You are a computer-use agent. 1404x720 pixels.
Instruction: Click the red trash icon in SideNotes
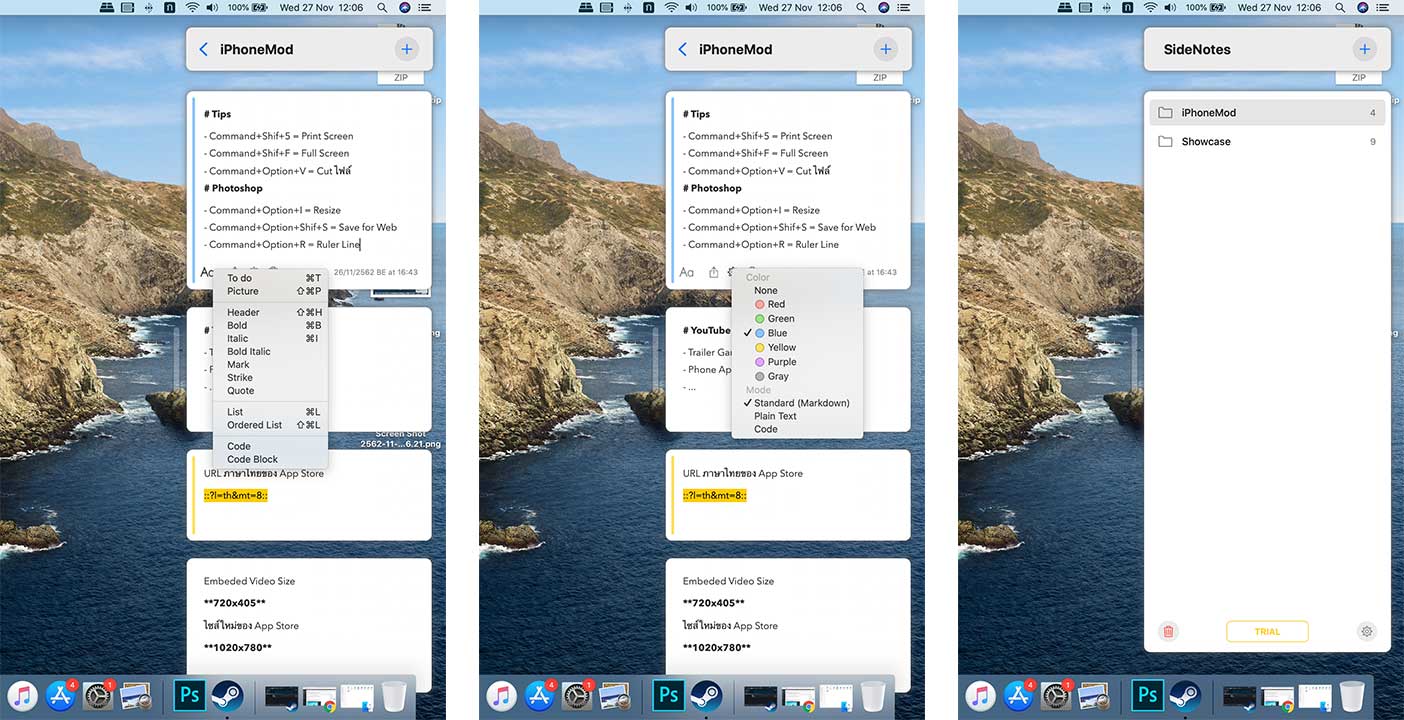tap(1168, 631)
